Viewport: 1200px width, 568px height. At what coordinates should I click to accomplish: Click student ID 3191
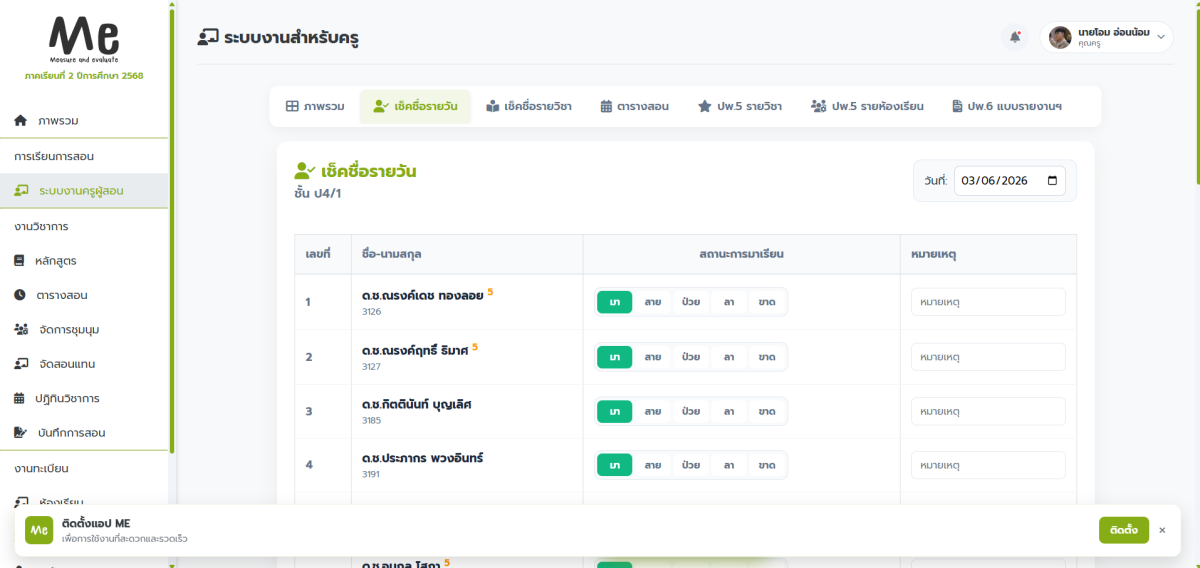pyautogui.click(x=372, y=475)
